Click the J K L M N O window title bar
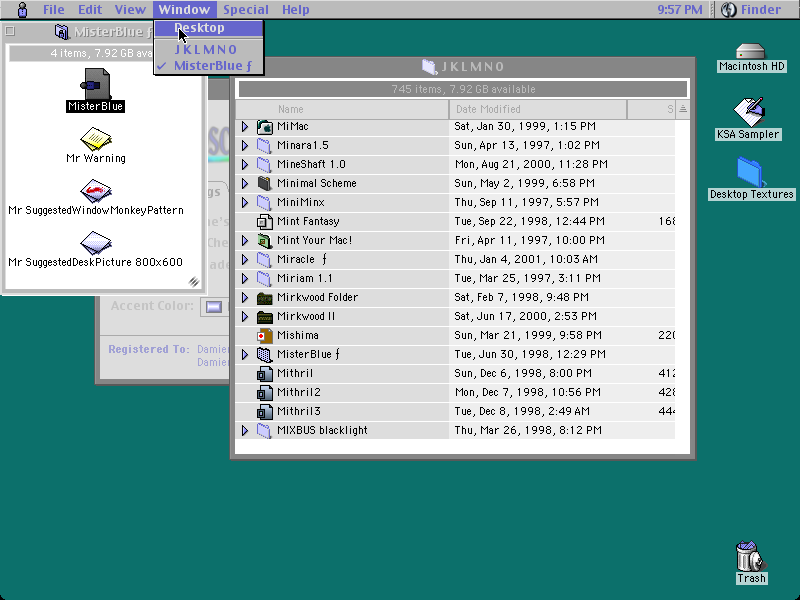This screenshot has height=600, width=800. tap(463, 66)
